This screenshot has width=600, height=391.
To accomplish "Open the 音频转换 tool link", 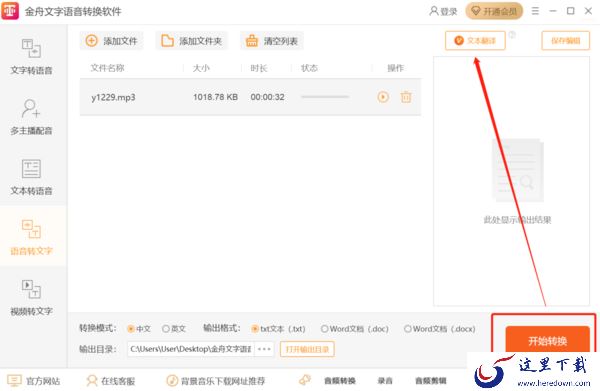I will click(340, 381).
